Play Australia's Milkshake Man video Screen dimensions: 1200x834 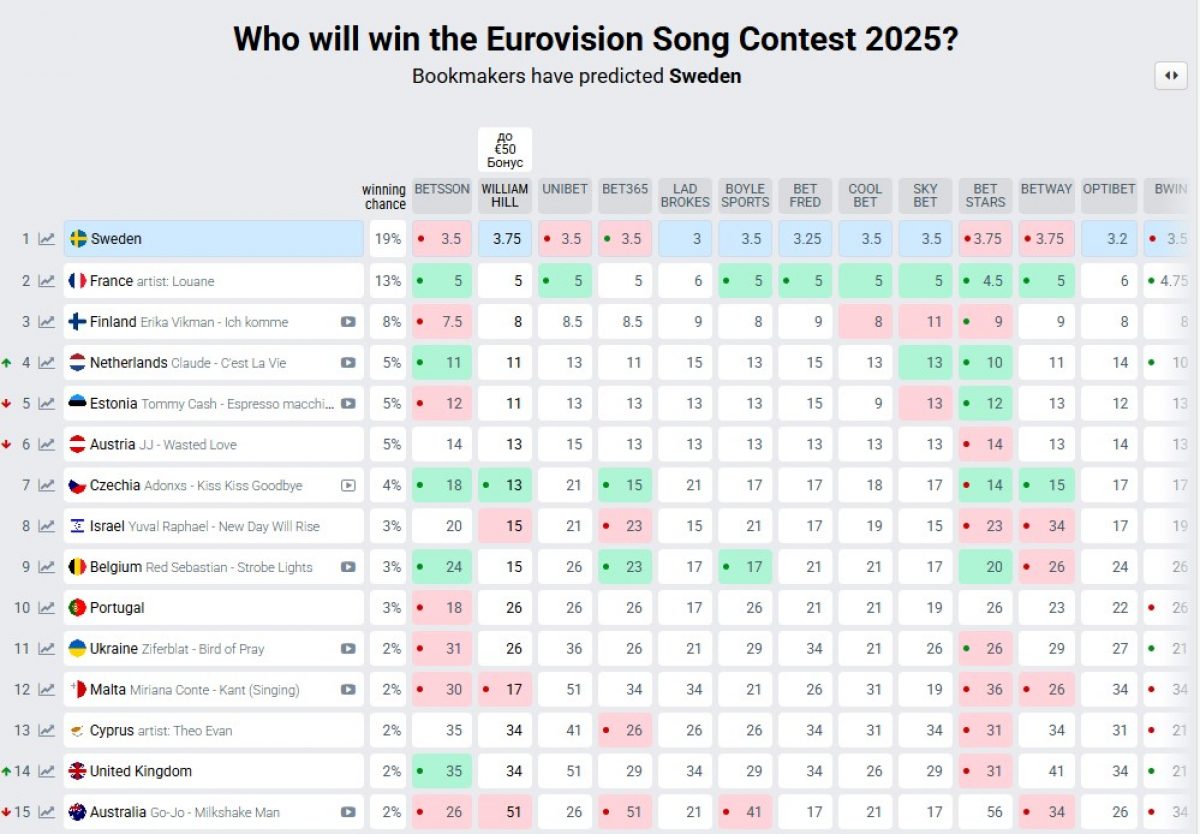[348, 812]
